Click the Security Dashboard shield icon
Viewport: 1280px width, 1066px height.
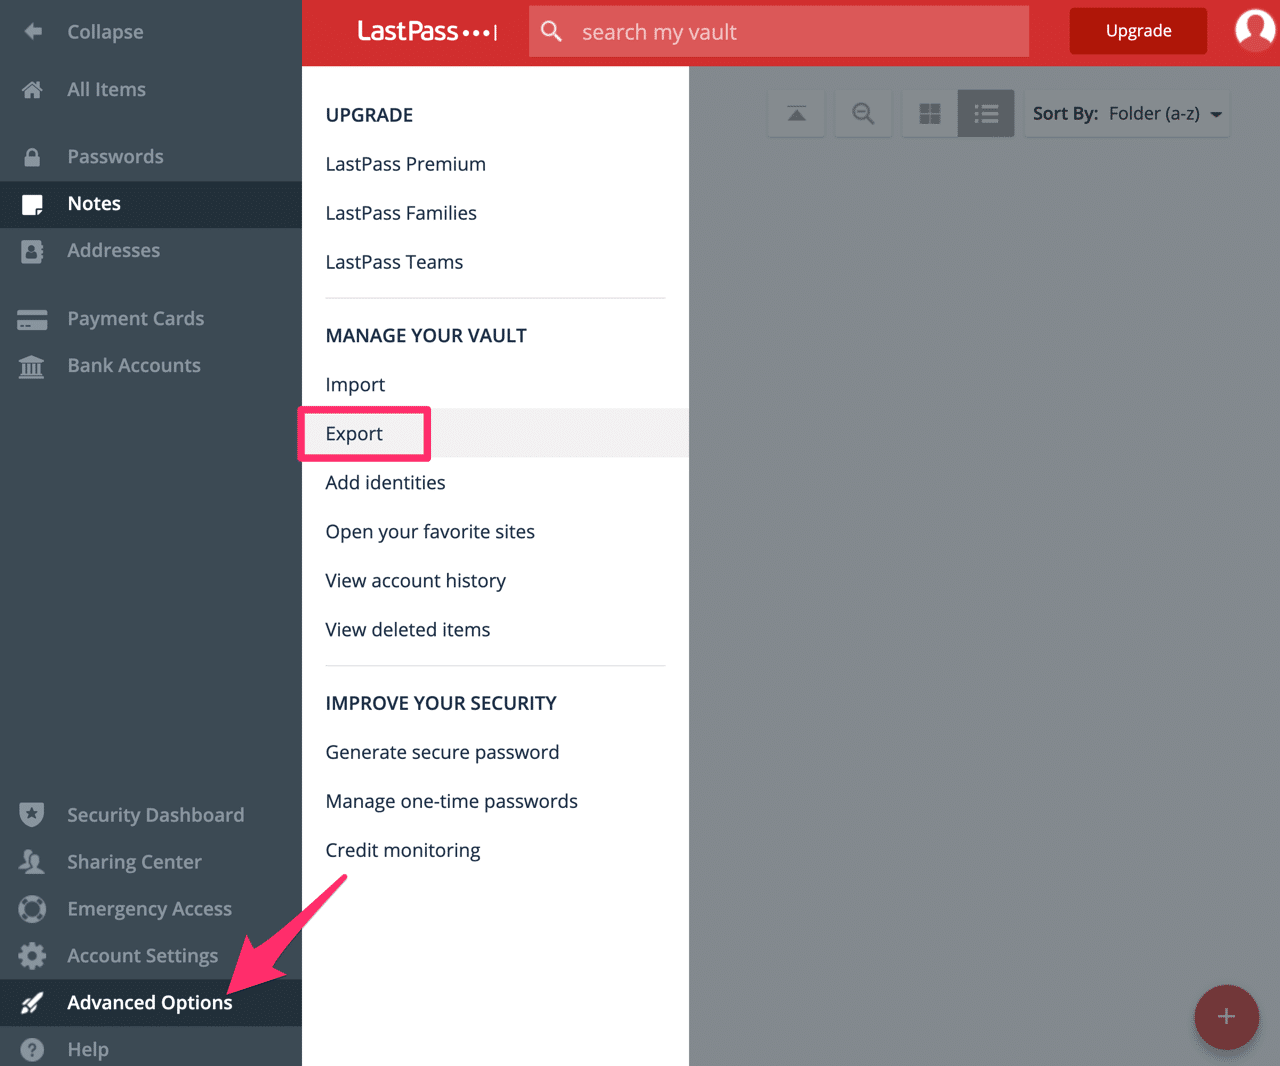point(32,814)
